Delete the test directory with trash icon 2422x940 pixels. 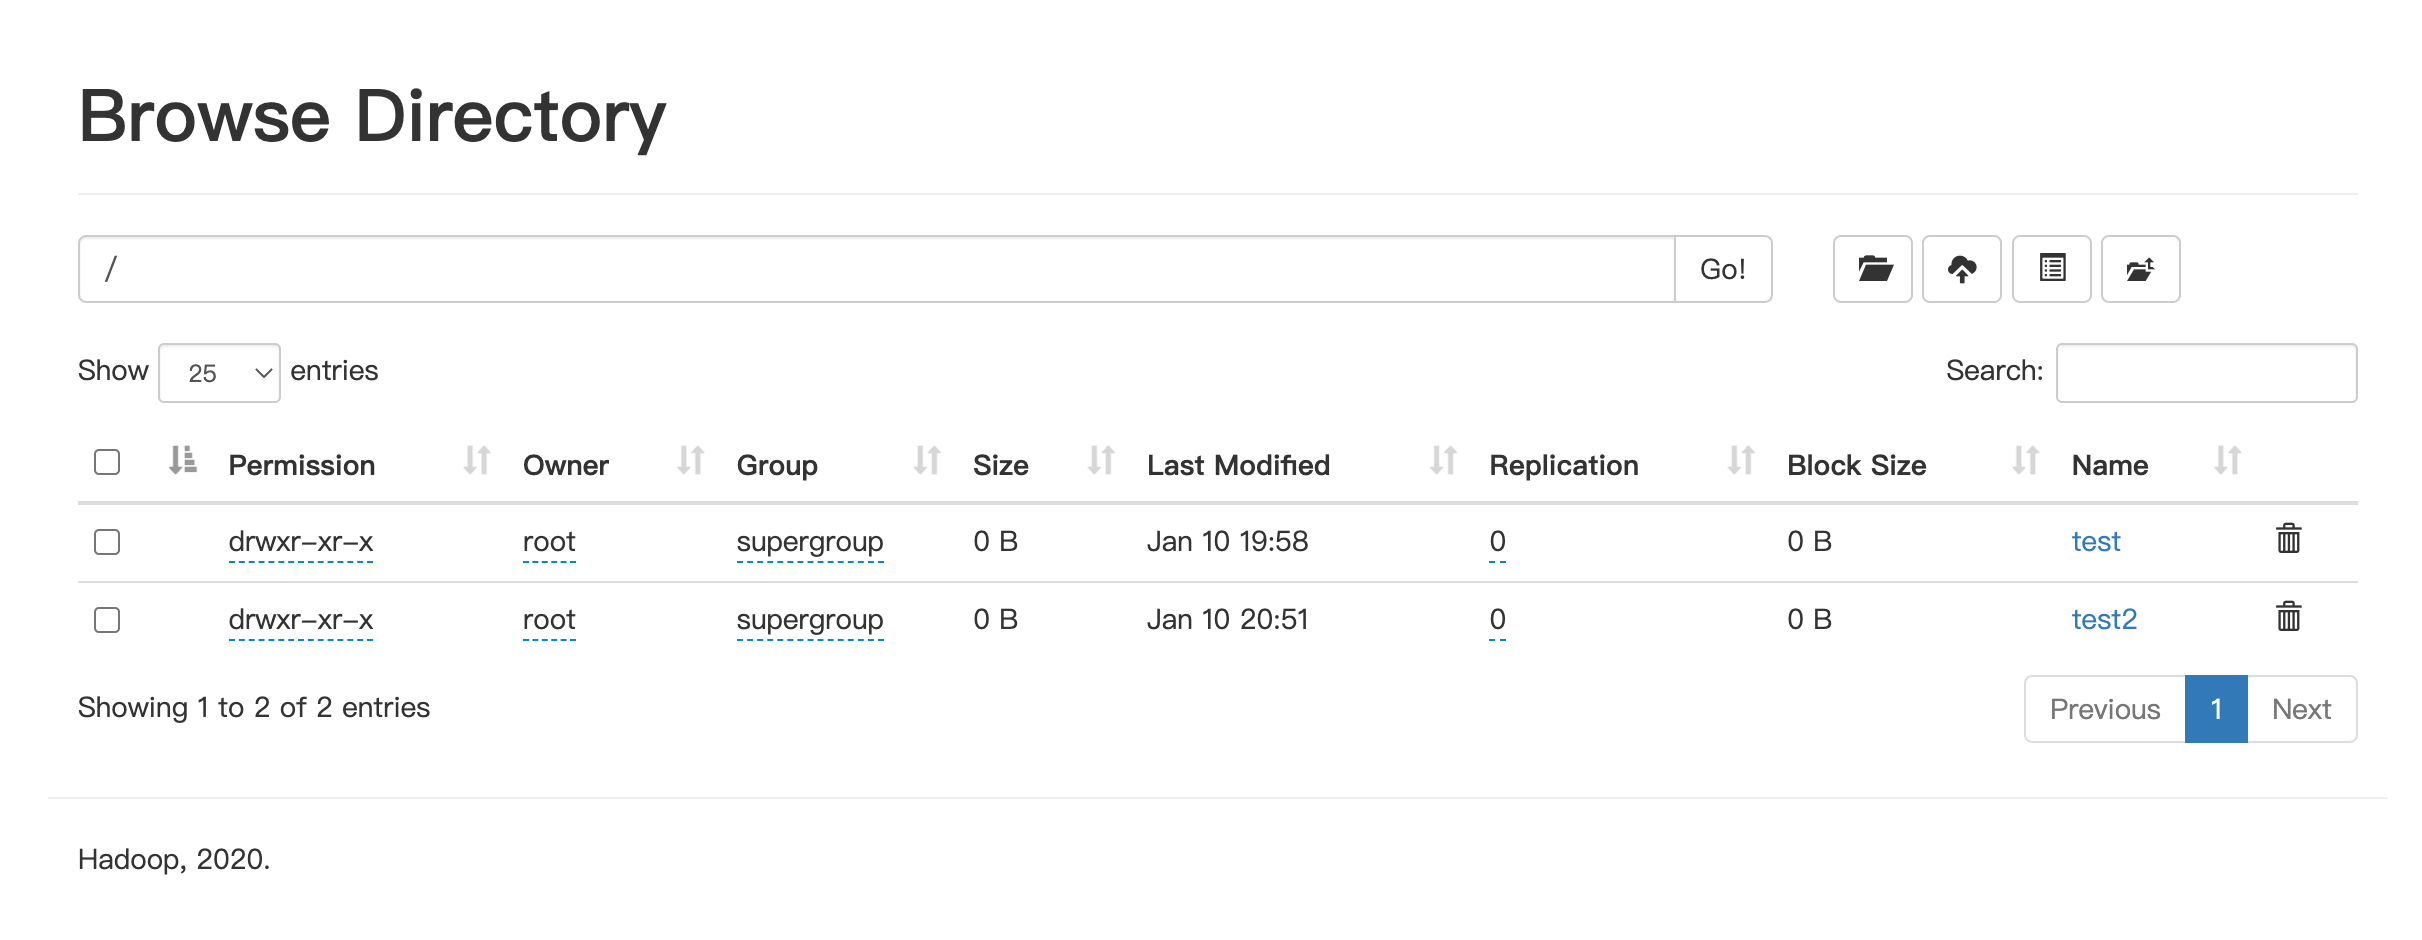pos(2288,539)
